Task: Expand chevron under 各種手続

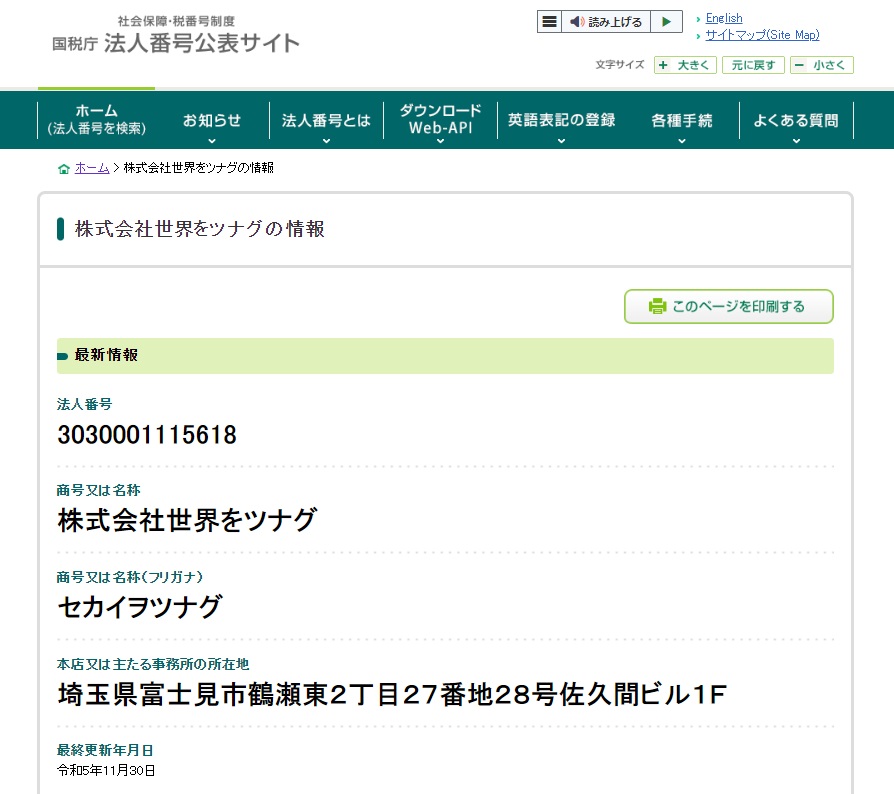Action: tap(682, 141)
